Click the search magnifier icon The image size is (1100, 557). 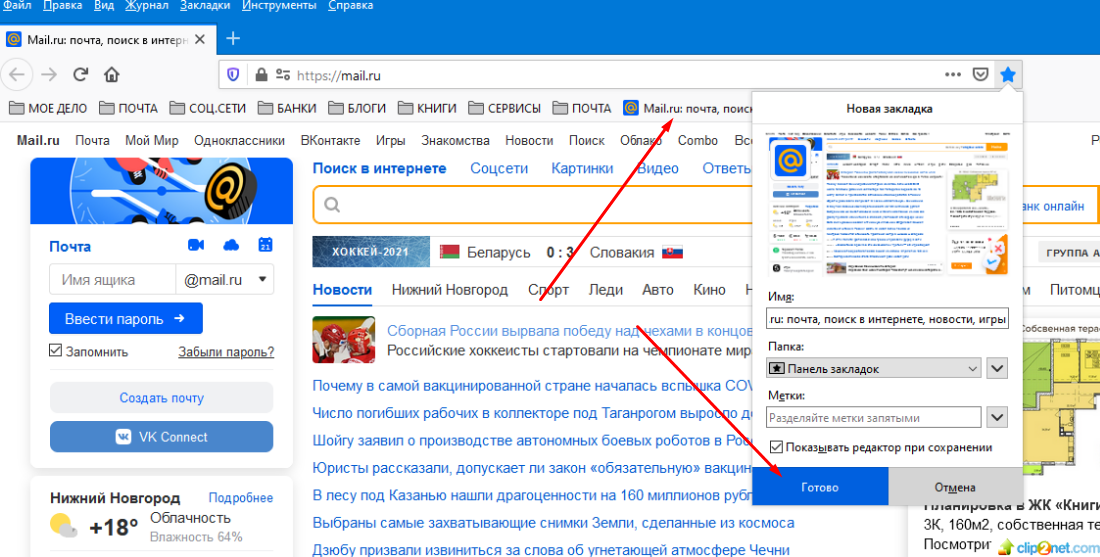click(x=332, y=205)
